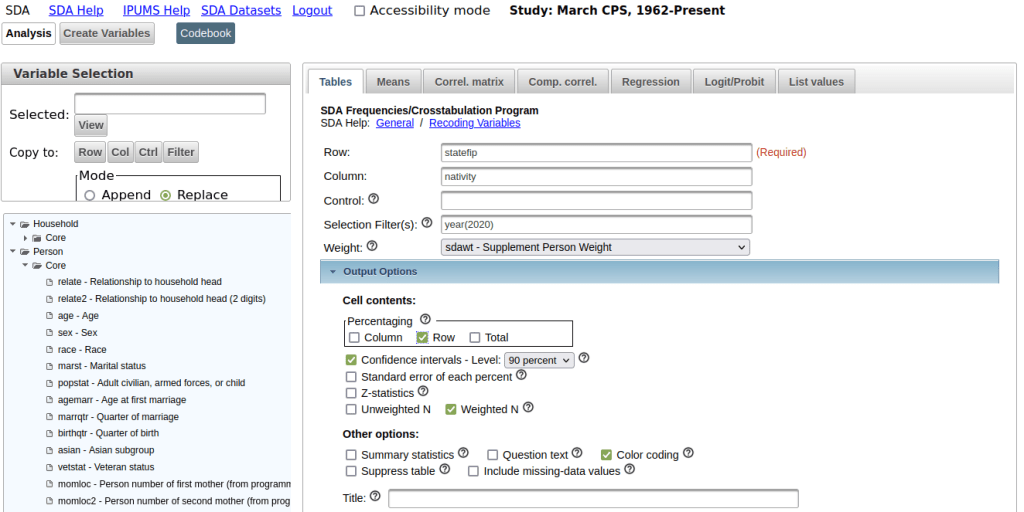This screenshot has height=512, width=1024.
Task: Click help icon beside Selection Filter(s) label
Action: click(427, 223)
